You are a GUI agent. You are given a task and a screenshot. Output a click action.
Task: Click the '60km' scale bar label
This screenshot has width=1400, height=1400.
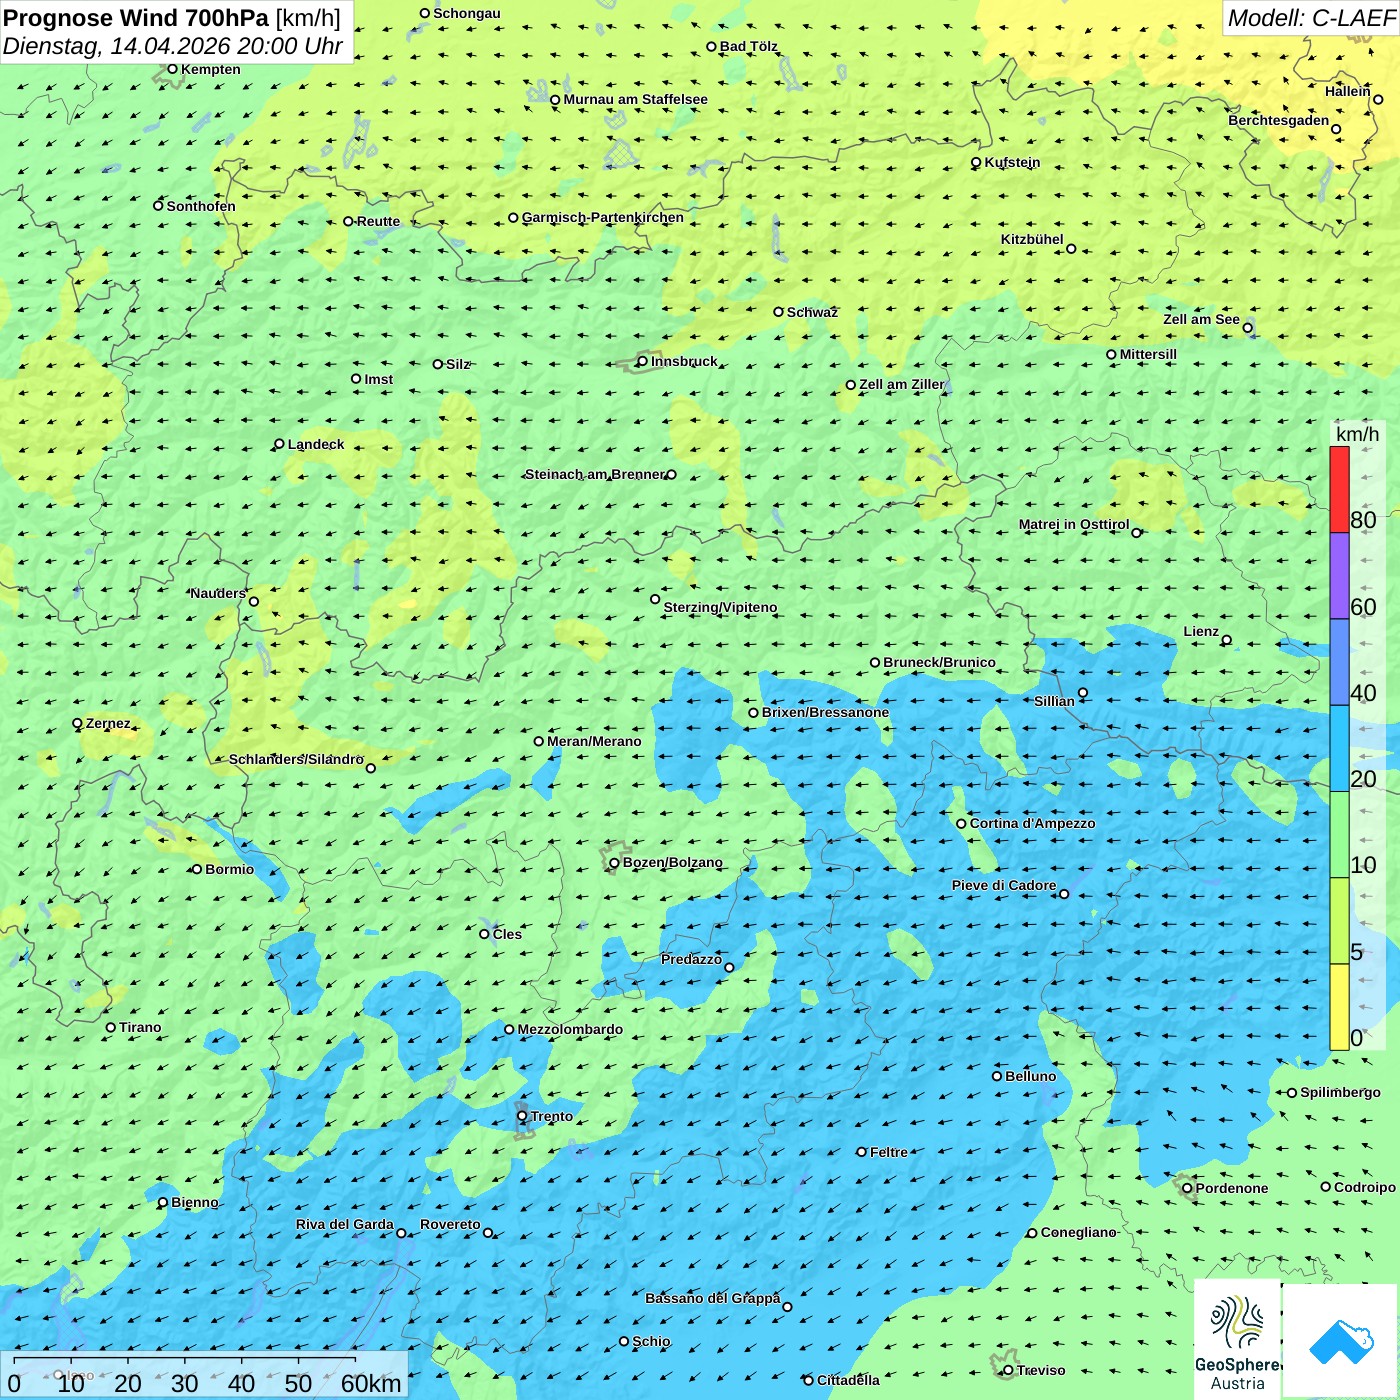(x=371, y=1383)
